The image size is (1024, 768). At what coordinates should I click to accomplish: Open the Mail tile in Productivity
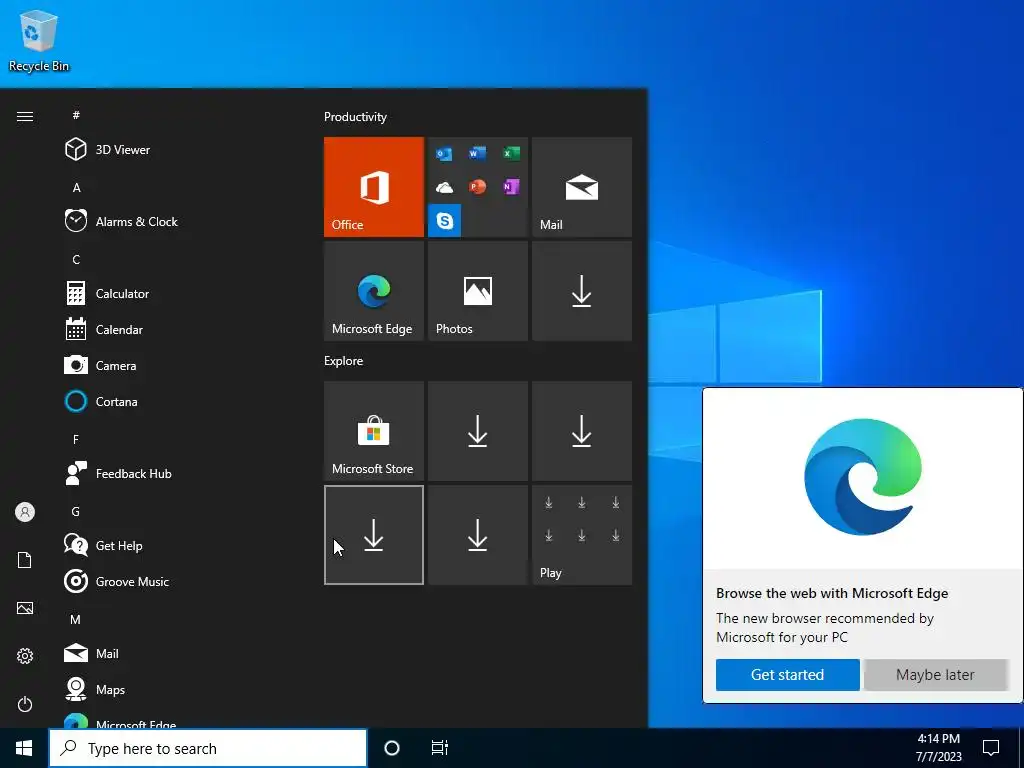[582, 187]
